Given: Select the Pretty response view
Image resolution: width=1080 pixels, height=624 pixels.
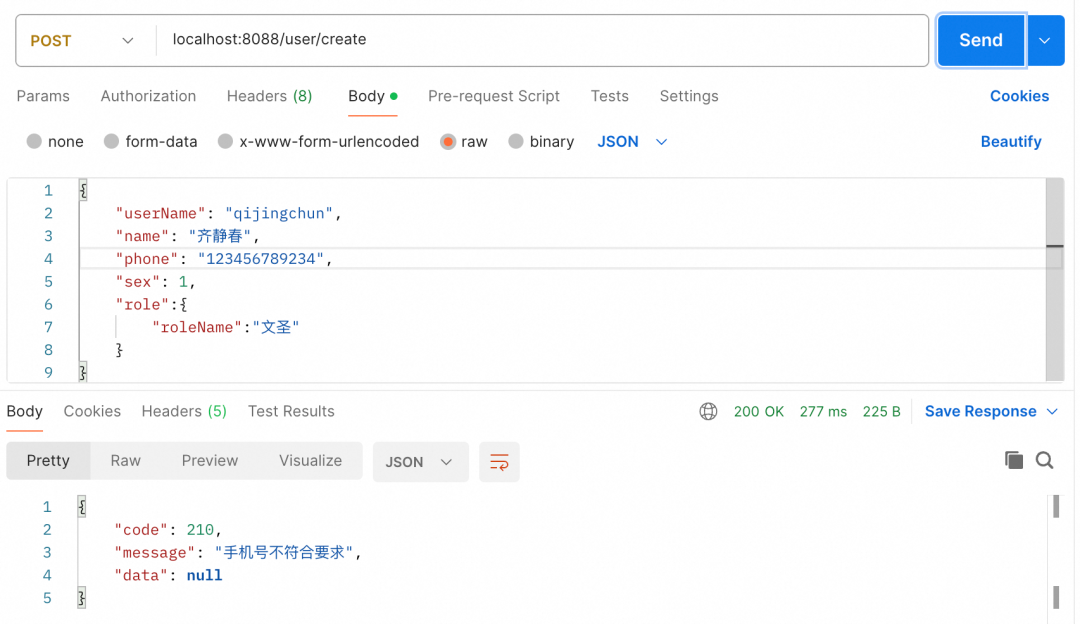Looking at the screenshot, I should 48,461.
